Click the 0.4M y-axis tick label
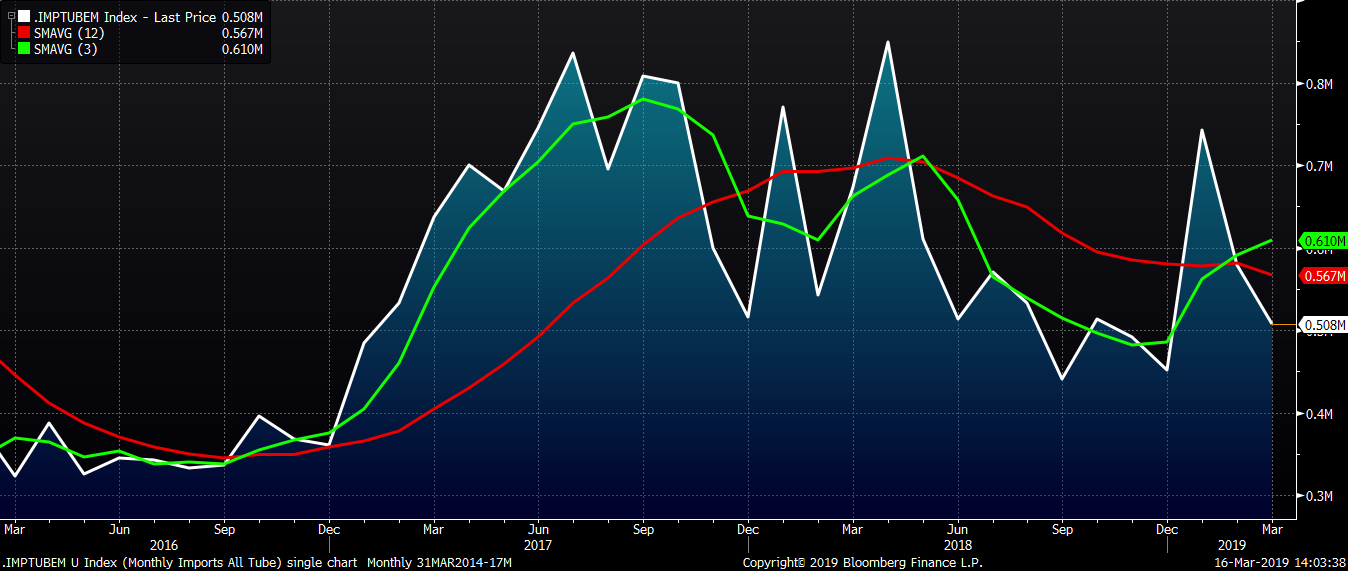Screen dimensions: 1348x571 point(1320,414)
